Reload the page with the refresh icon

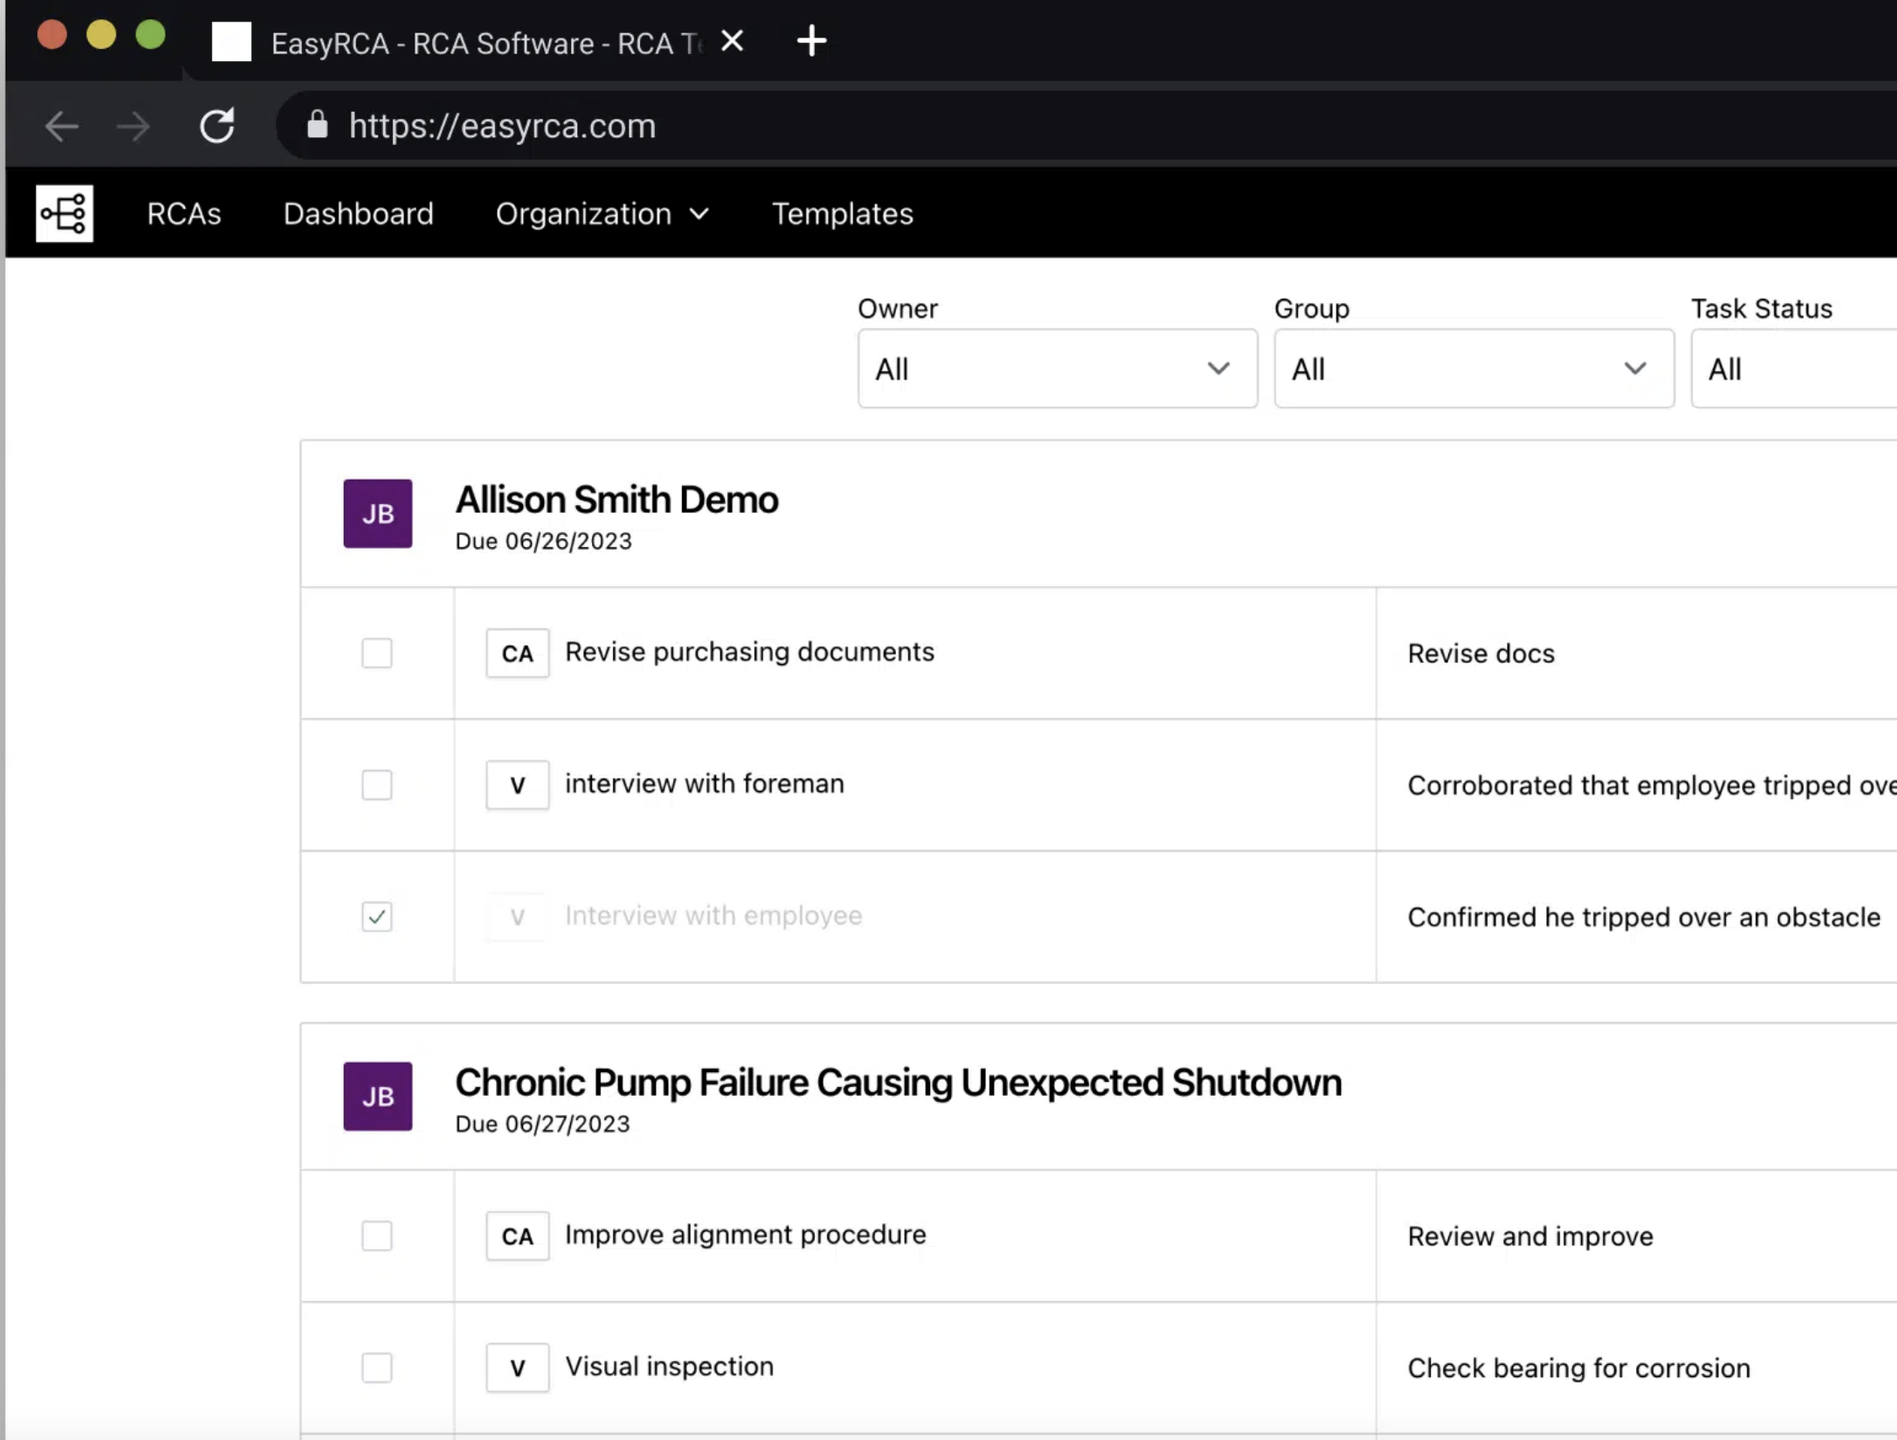(x=217, y=126)
